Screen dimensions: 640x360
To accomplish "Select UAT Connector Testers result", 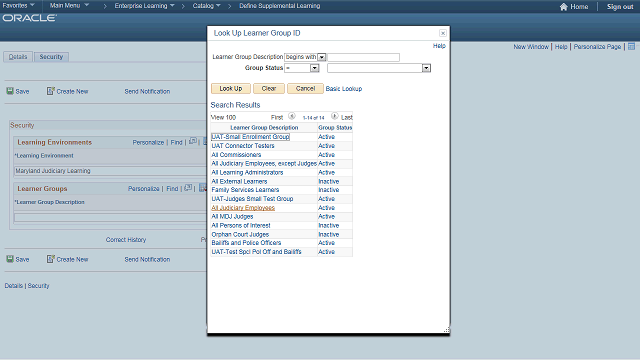I will point(243,146).
